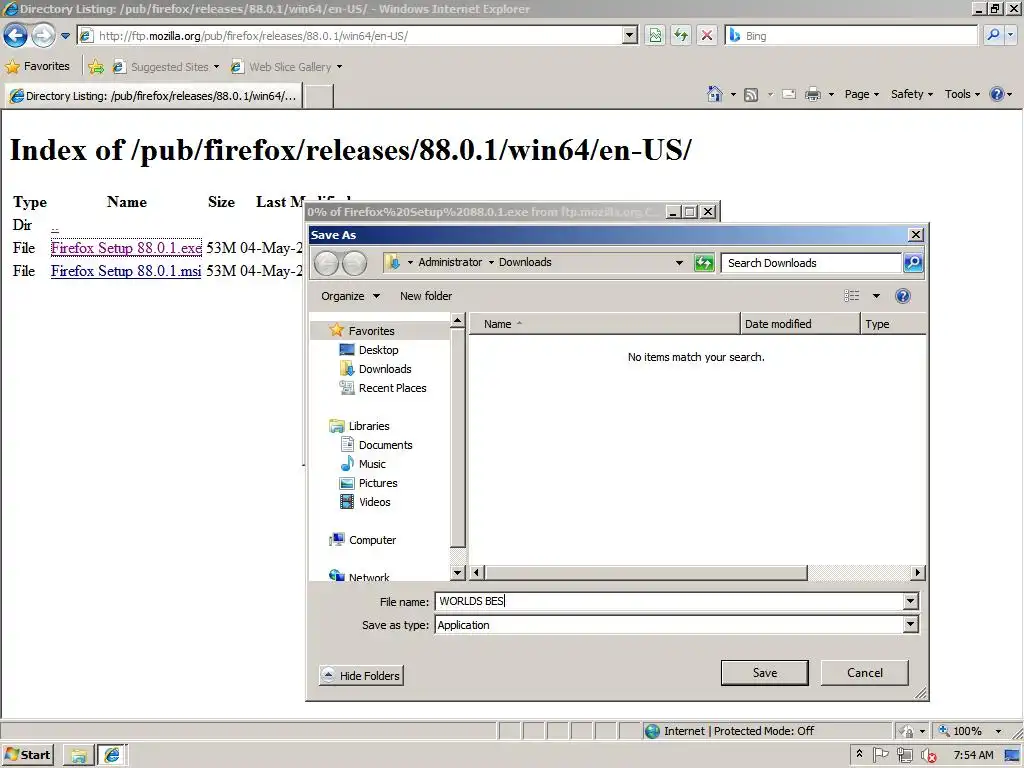The width and height of the screenshot is (1024, 768).
Task: Click the Stop loading red X icon
Action: [707, 35]
